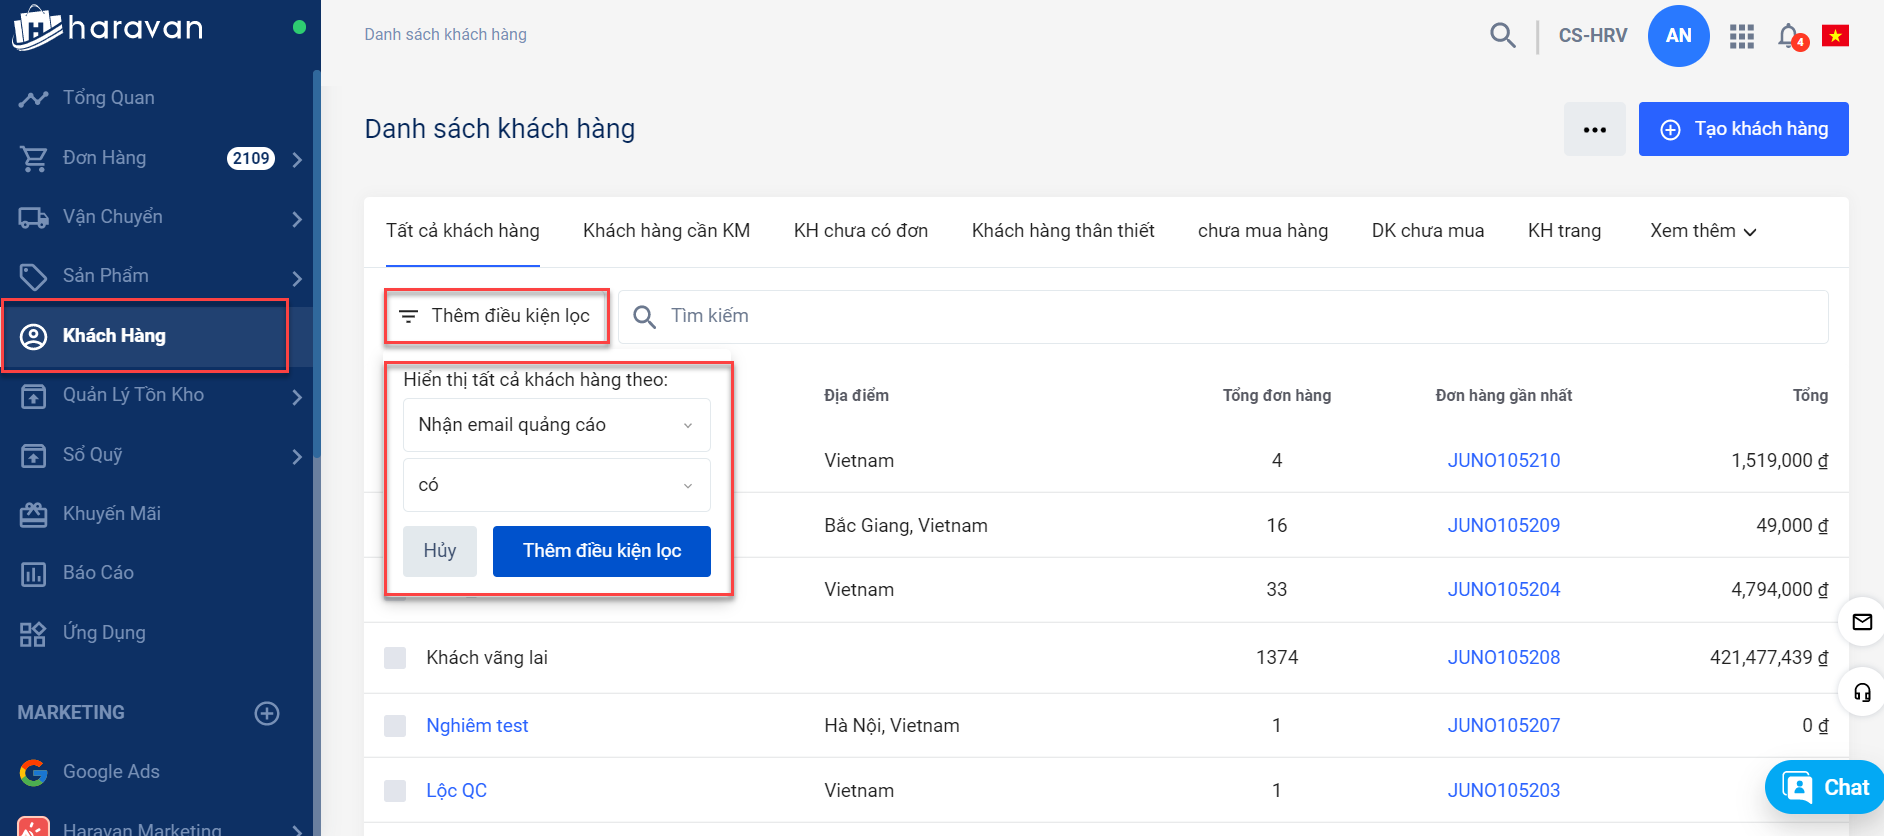The height and width of the screenshot is (836, 1884).
Task: Click the AN user avatar
Action: 1678,36
